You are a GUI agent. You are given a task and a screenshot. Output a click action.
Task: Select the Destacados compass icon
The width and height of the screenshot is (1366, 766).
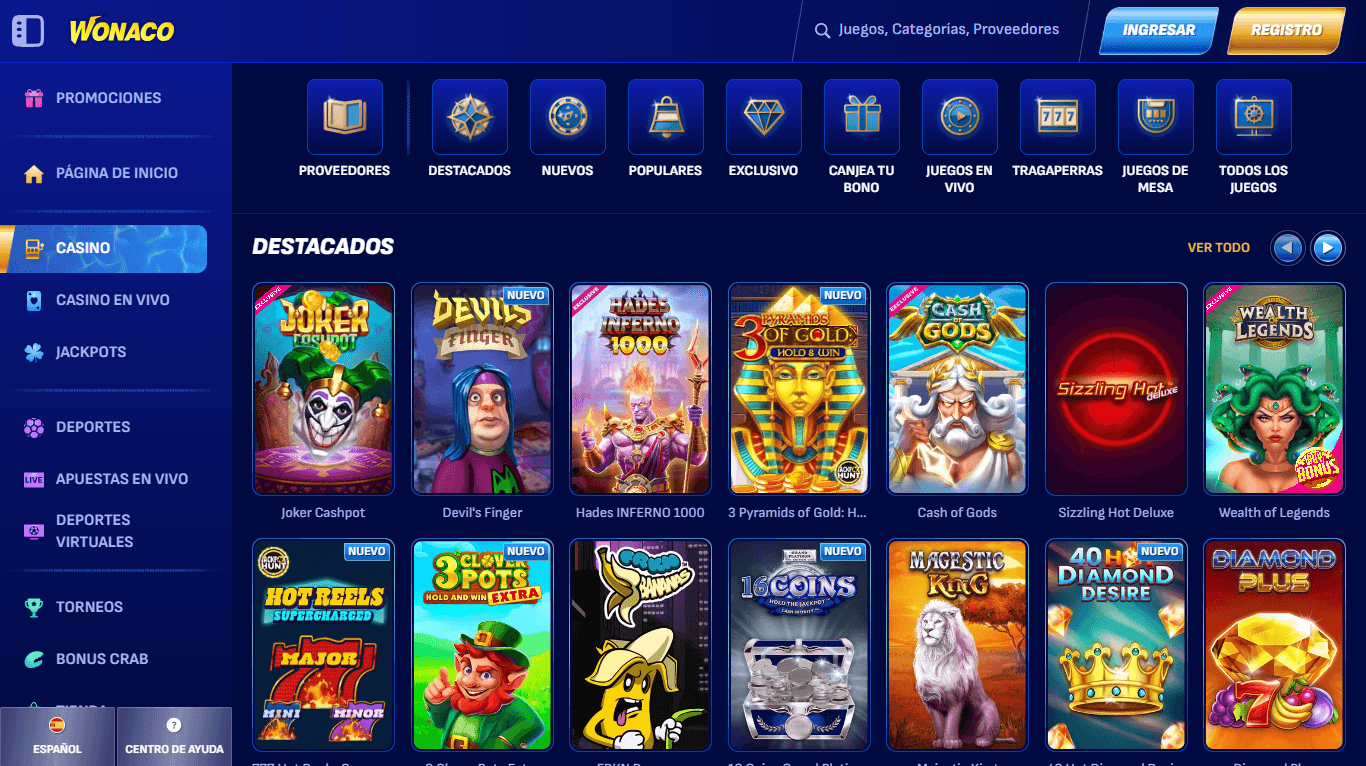[469, 117]
